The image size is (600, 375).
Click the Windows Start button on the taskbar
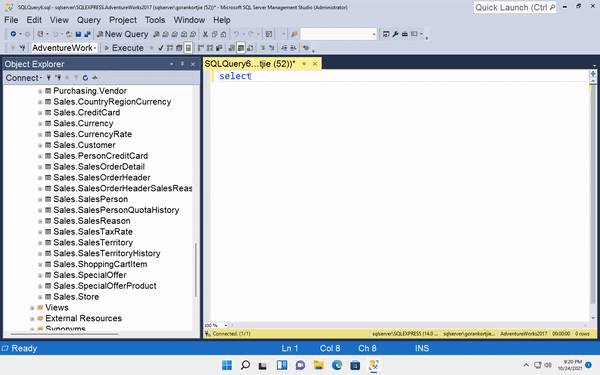tap(227, 365)
